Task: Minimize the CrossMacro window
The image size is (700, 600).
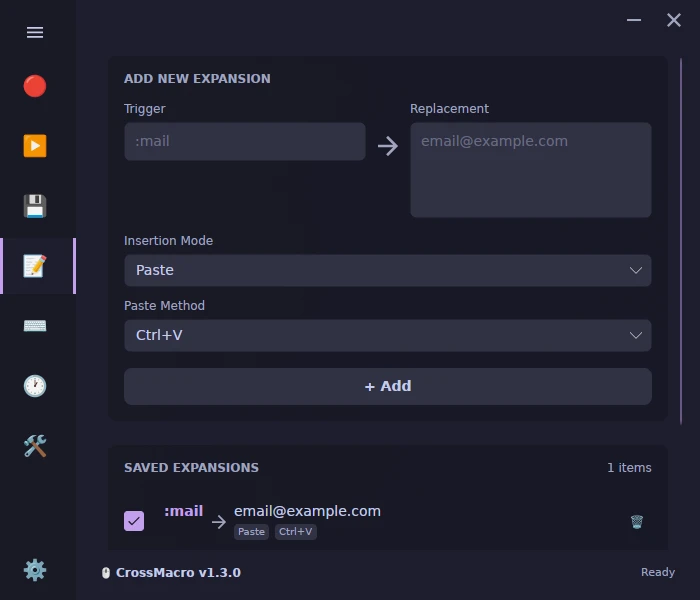Action: click(634, 20)
